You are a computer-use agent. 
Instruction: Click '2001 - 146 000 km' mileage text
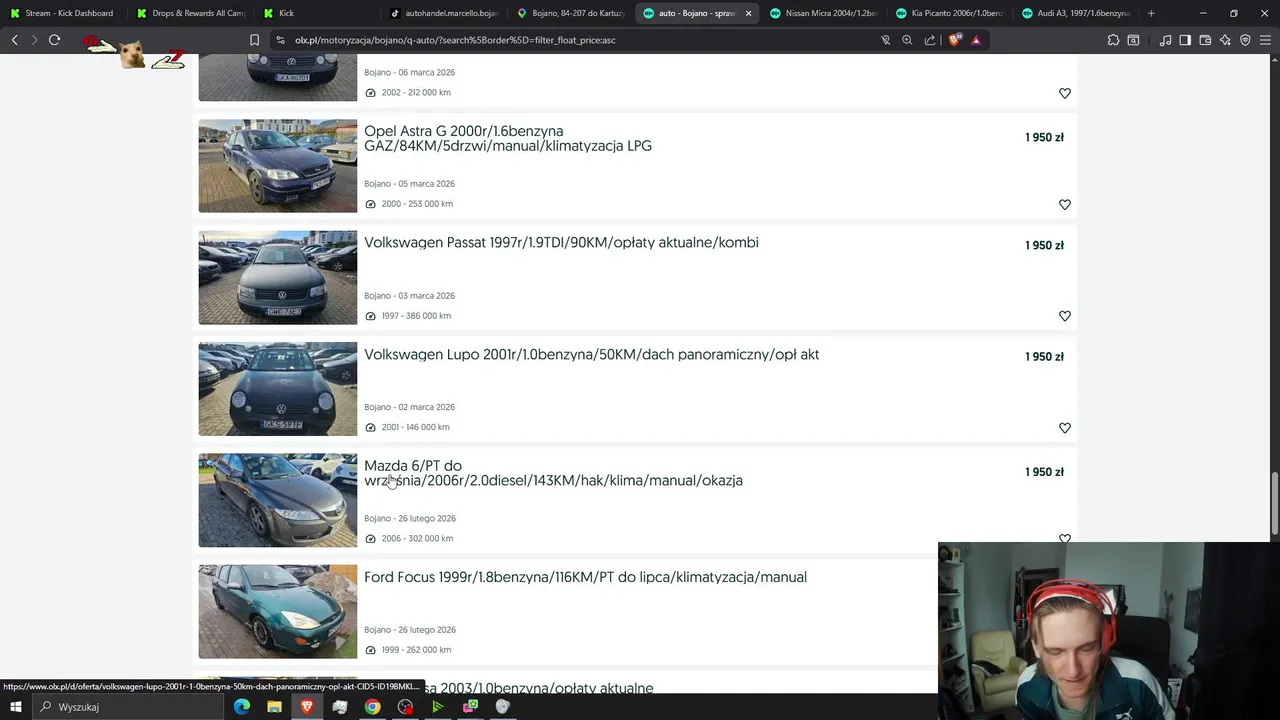(415, 427)
